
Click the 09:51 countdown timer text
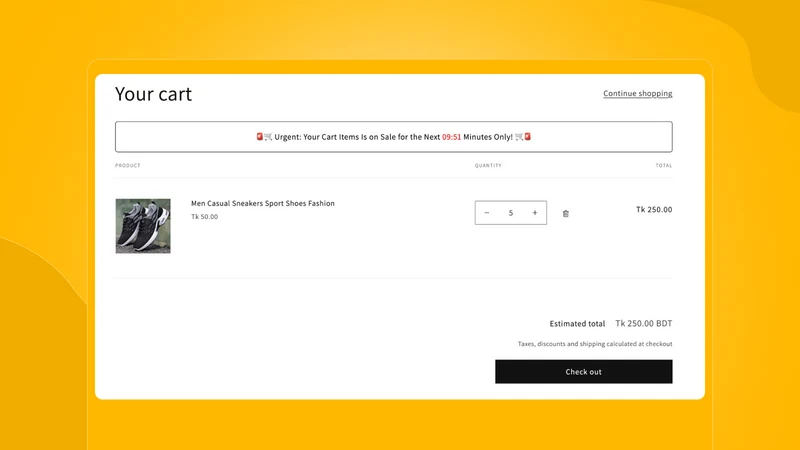tap(452, 137)
